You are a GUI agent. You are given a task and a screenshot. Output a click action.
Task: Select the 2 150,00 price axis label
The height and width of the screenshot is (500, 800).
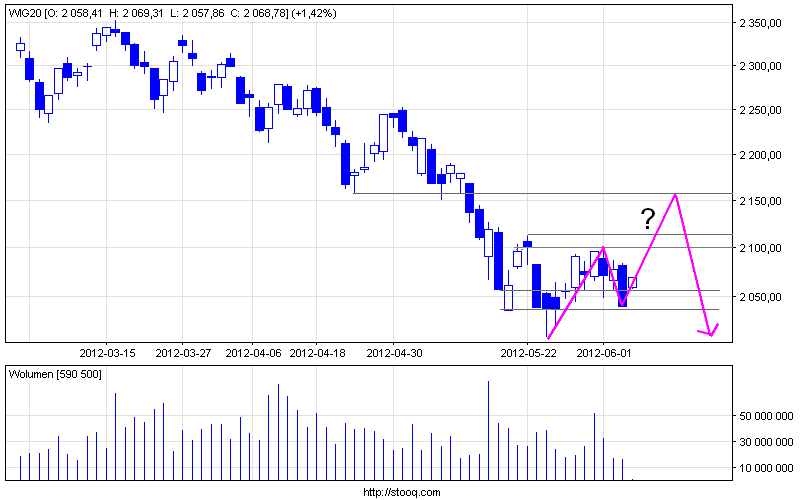(x=761, y=201)
